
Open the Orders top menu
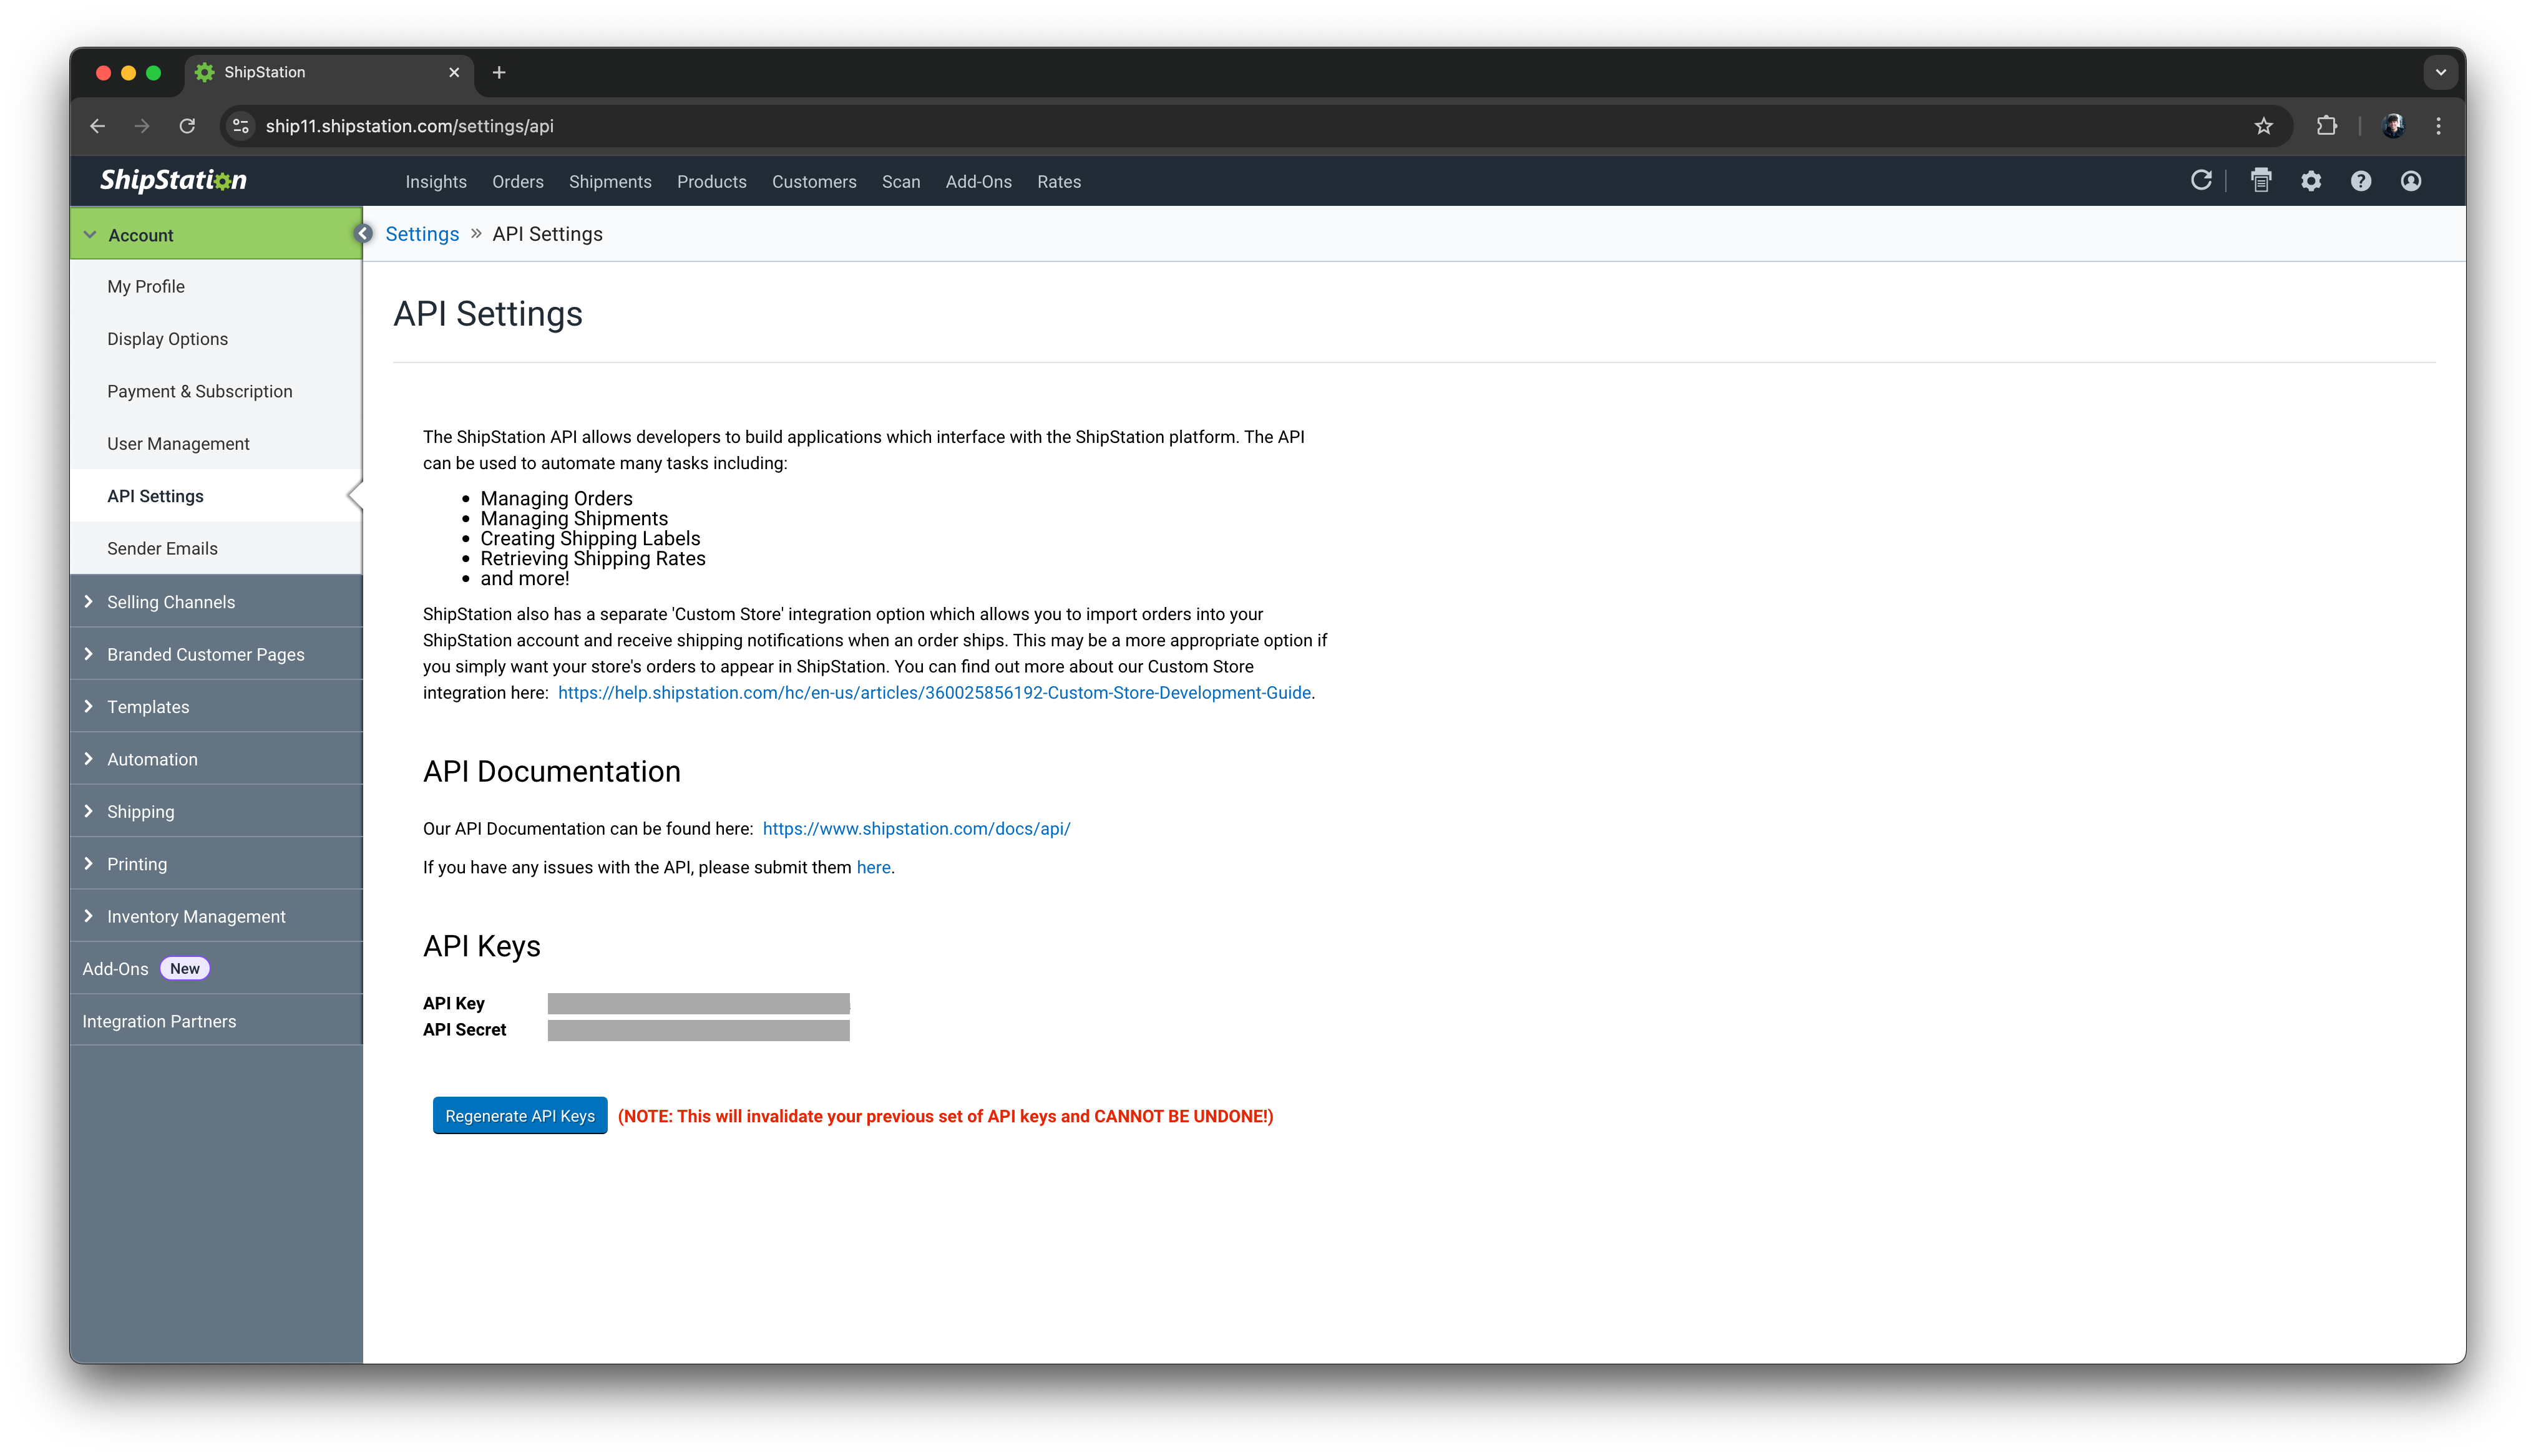[517, 182]
